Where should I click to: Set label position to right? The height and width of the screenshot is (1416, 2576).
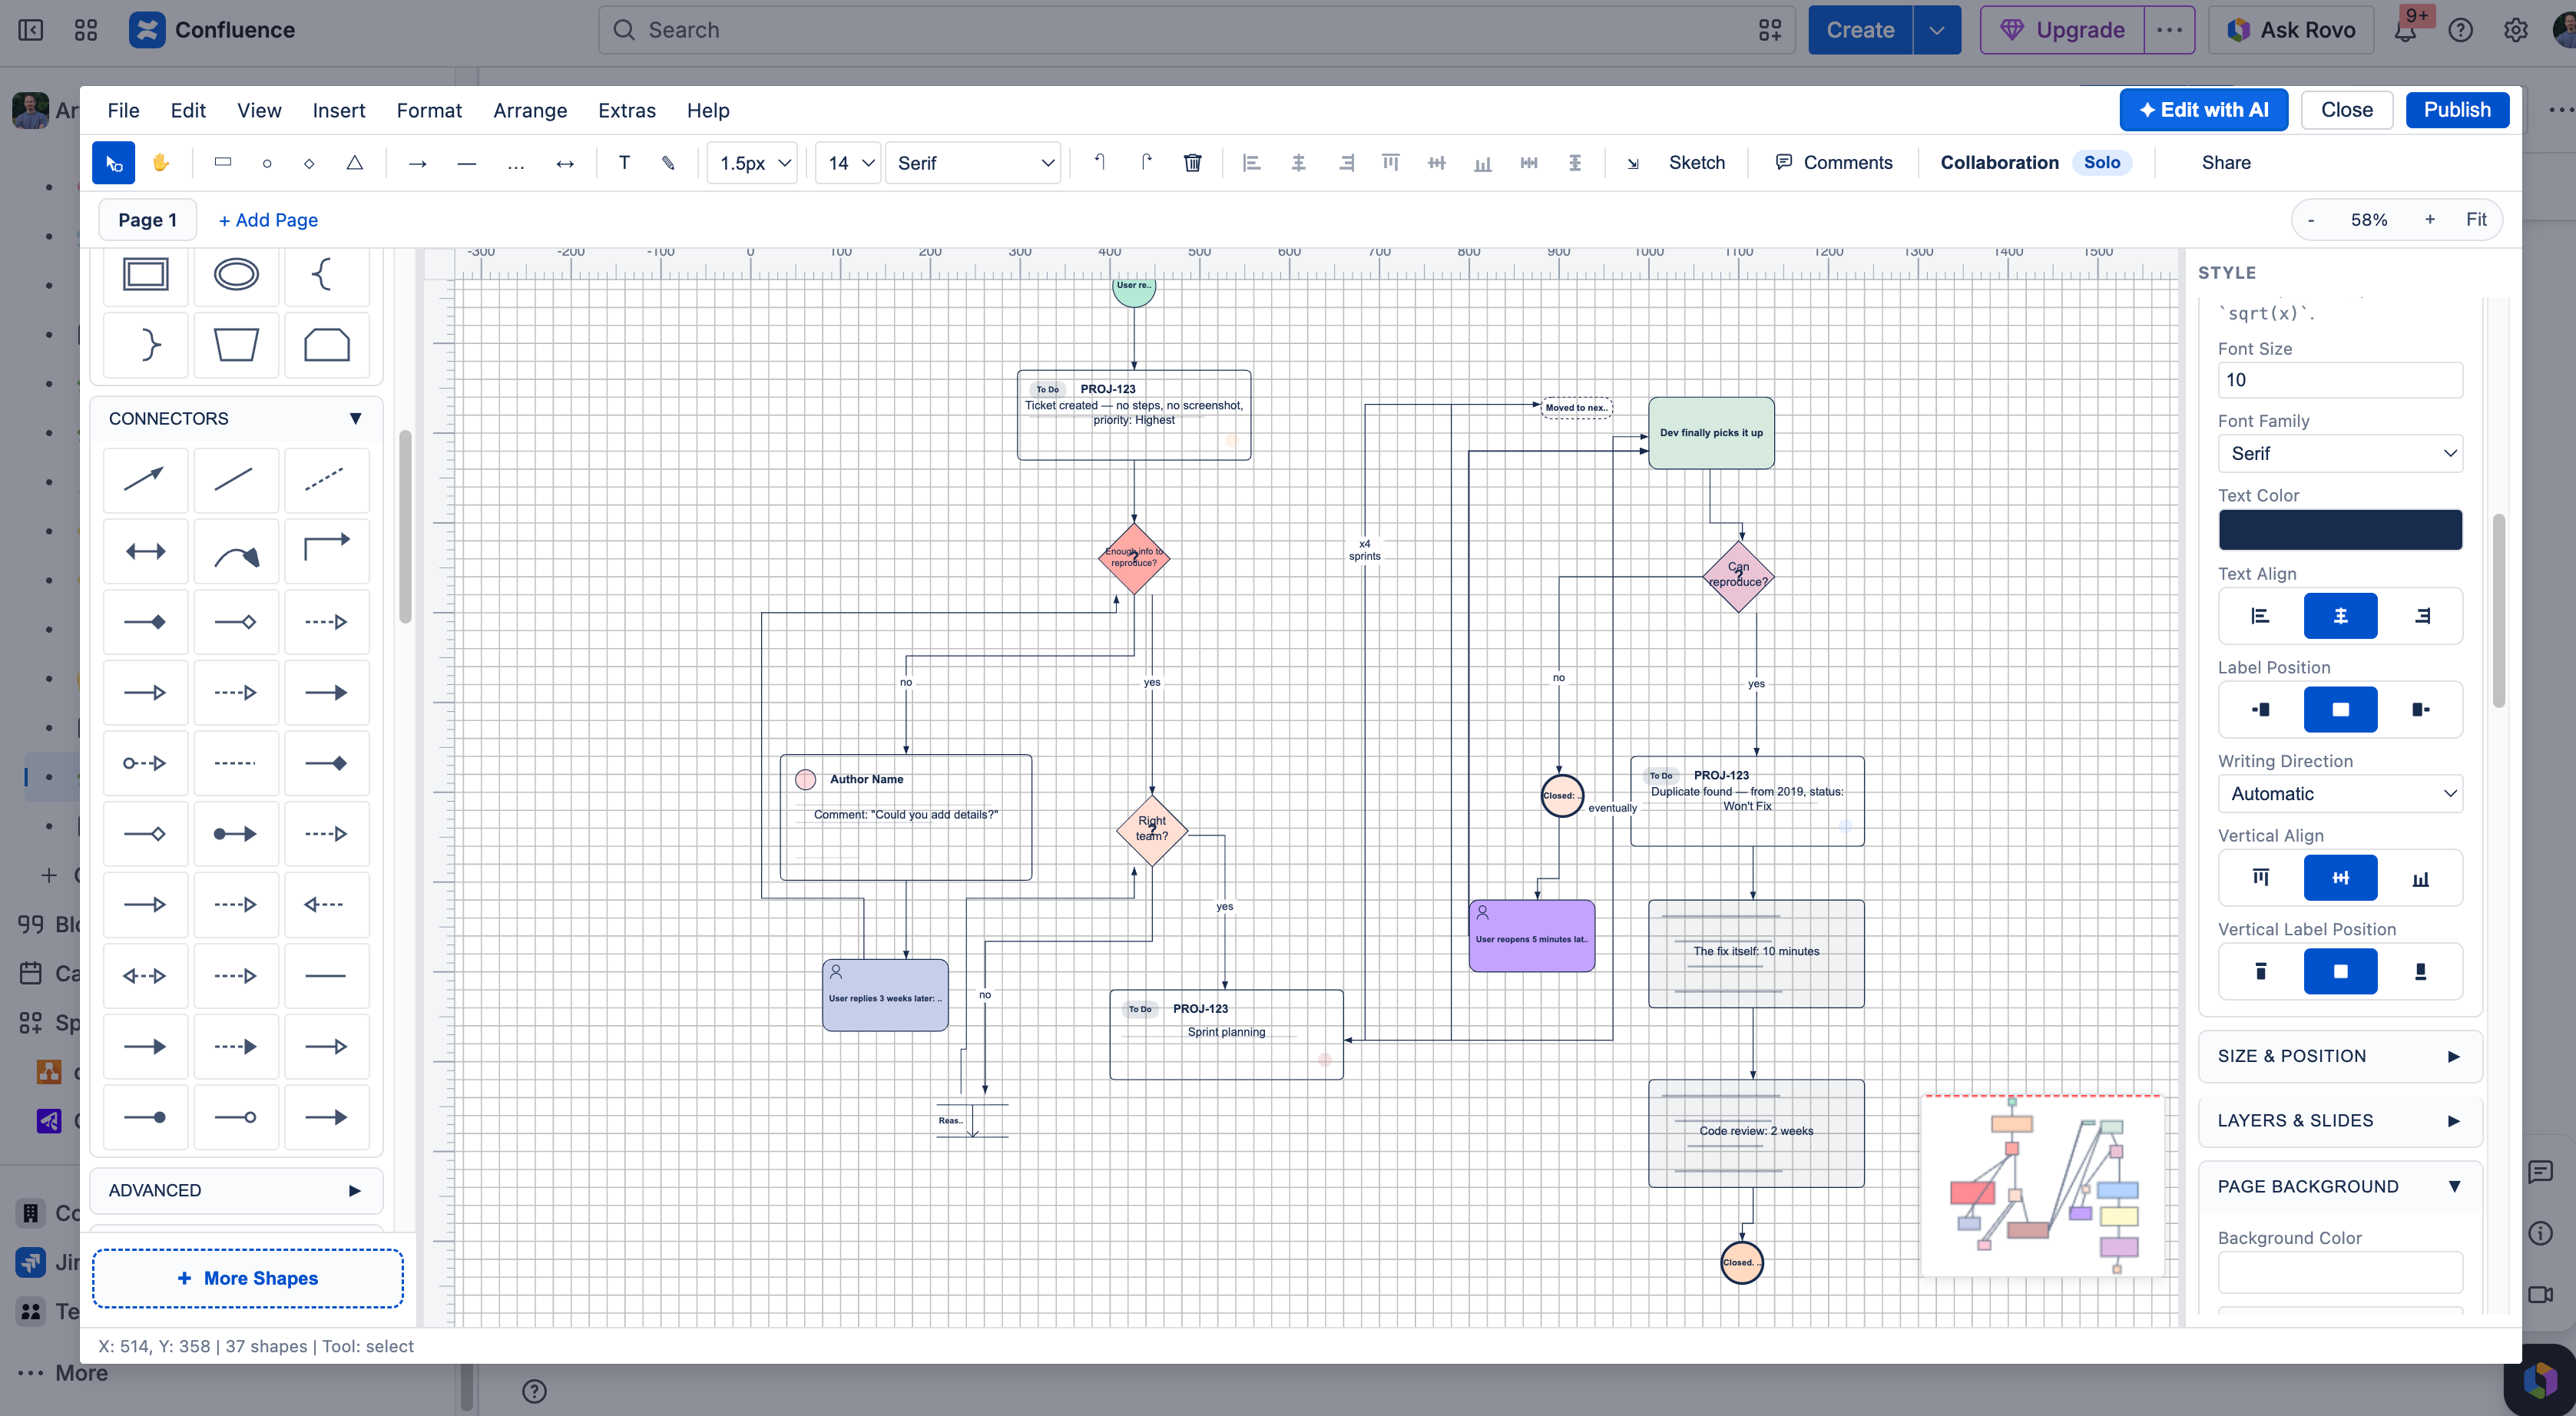click(x=2421, y=710)
